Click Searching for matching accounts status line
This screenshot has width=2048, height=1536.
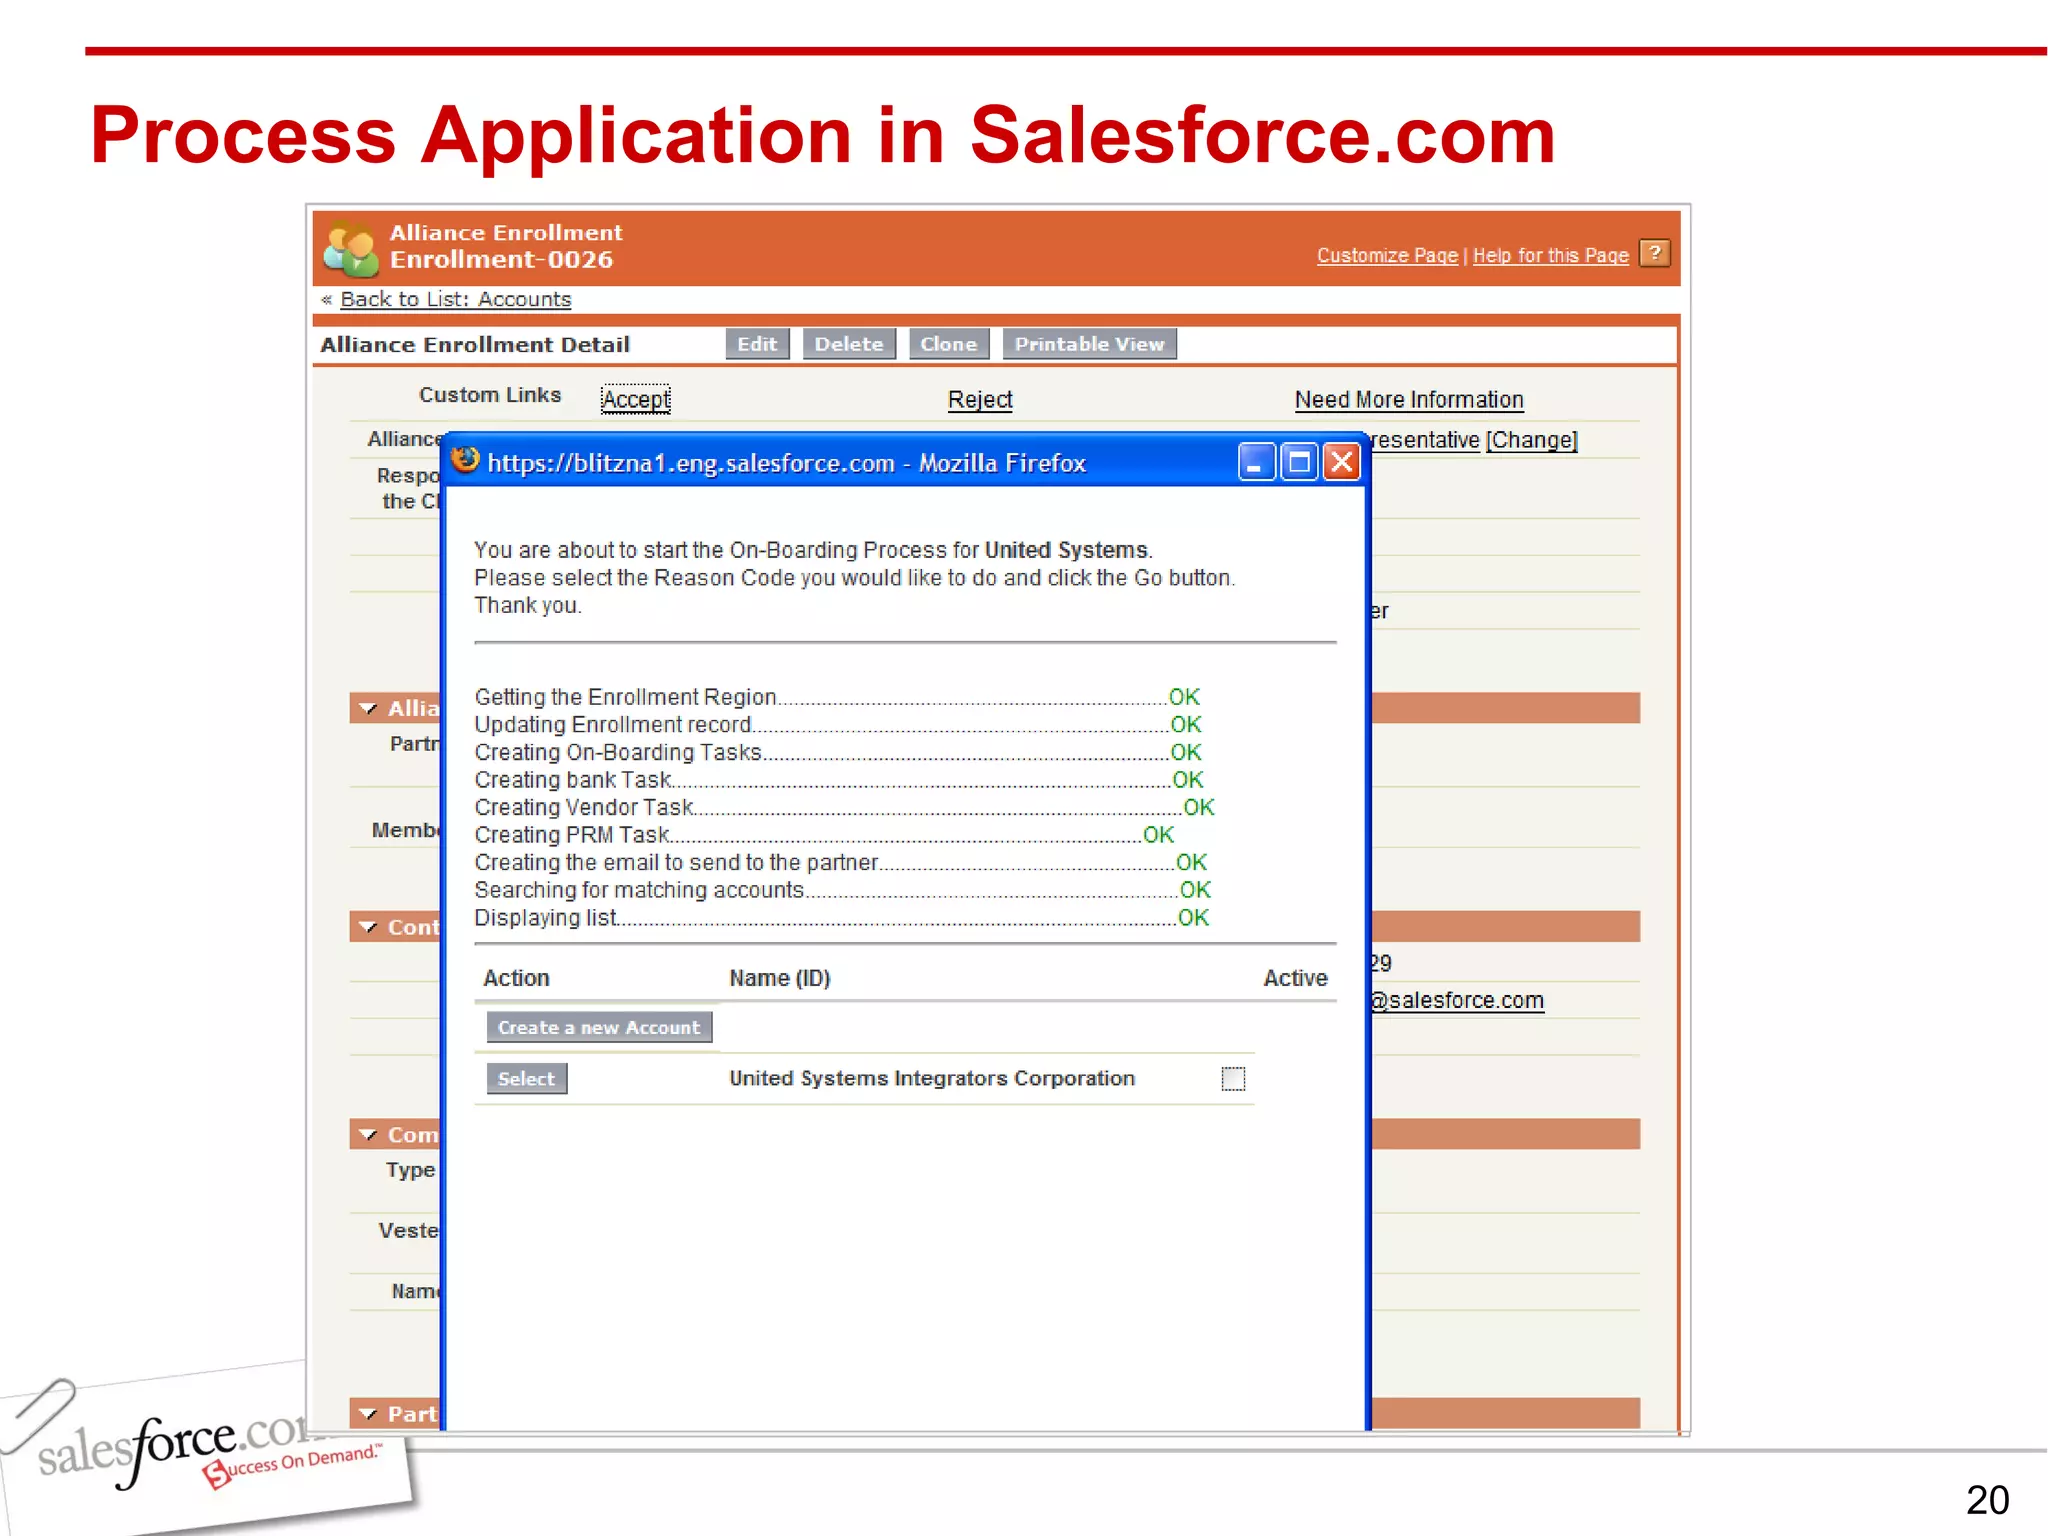[x=842, y=890]
